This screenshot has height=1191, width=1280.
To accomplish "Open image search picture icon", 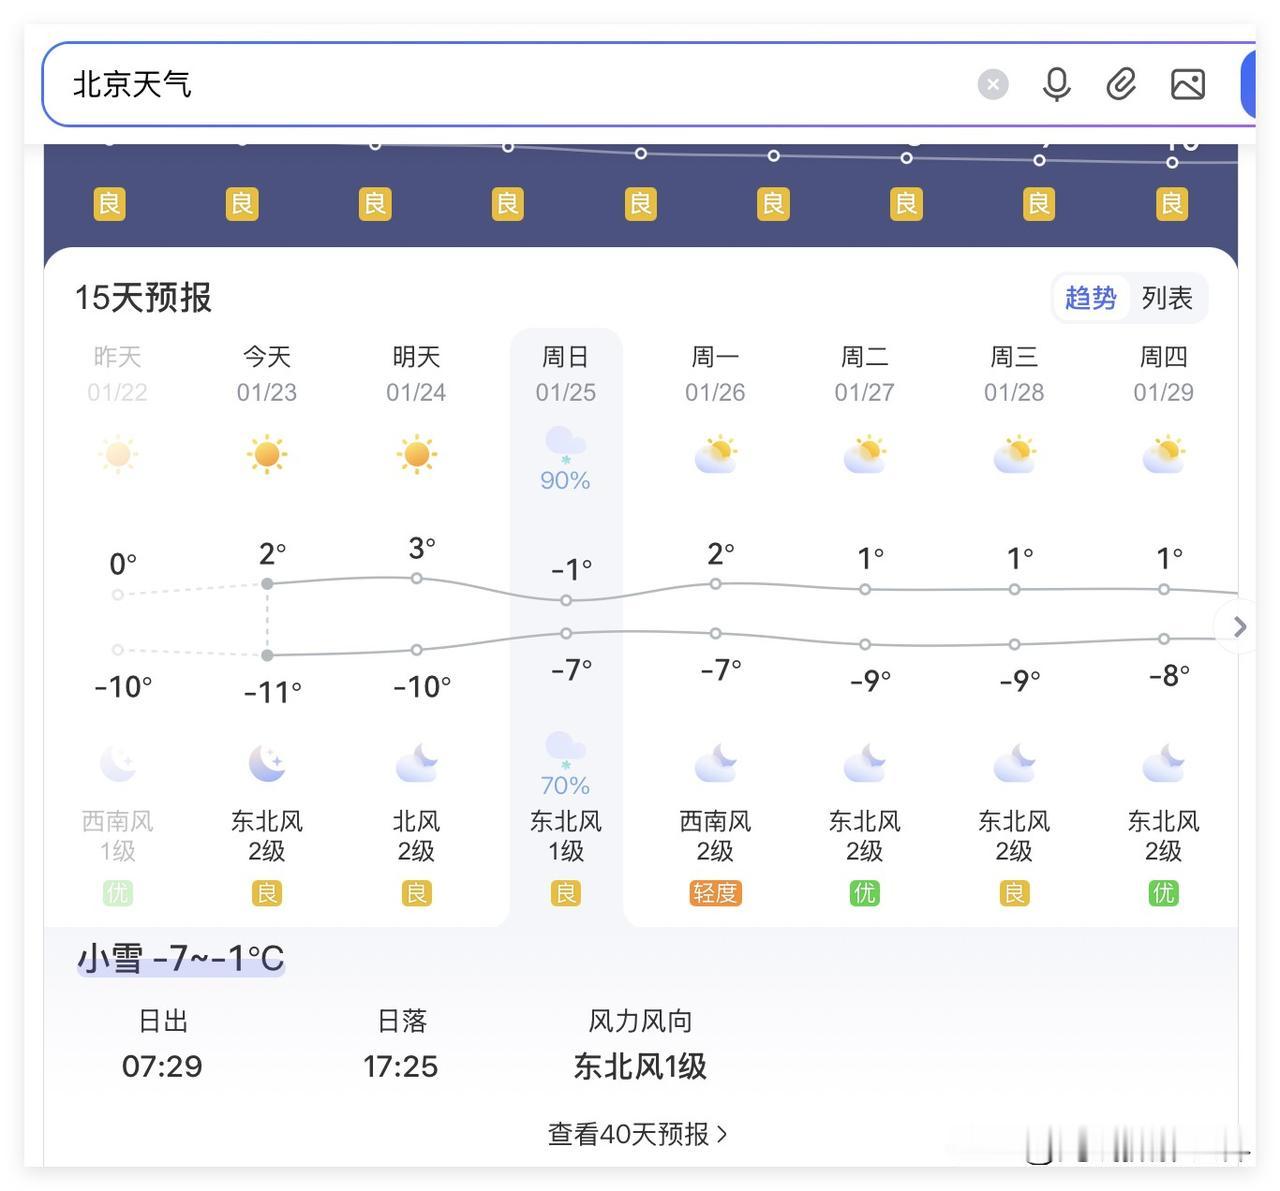I will (1187, 84).
